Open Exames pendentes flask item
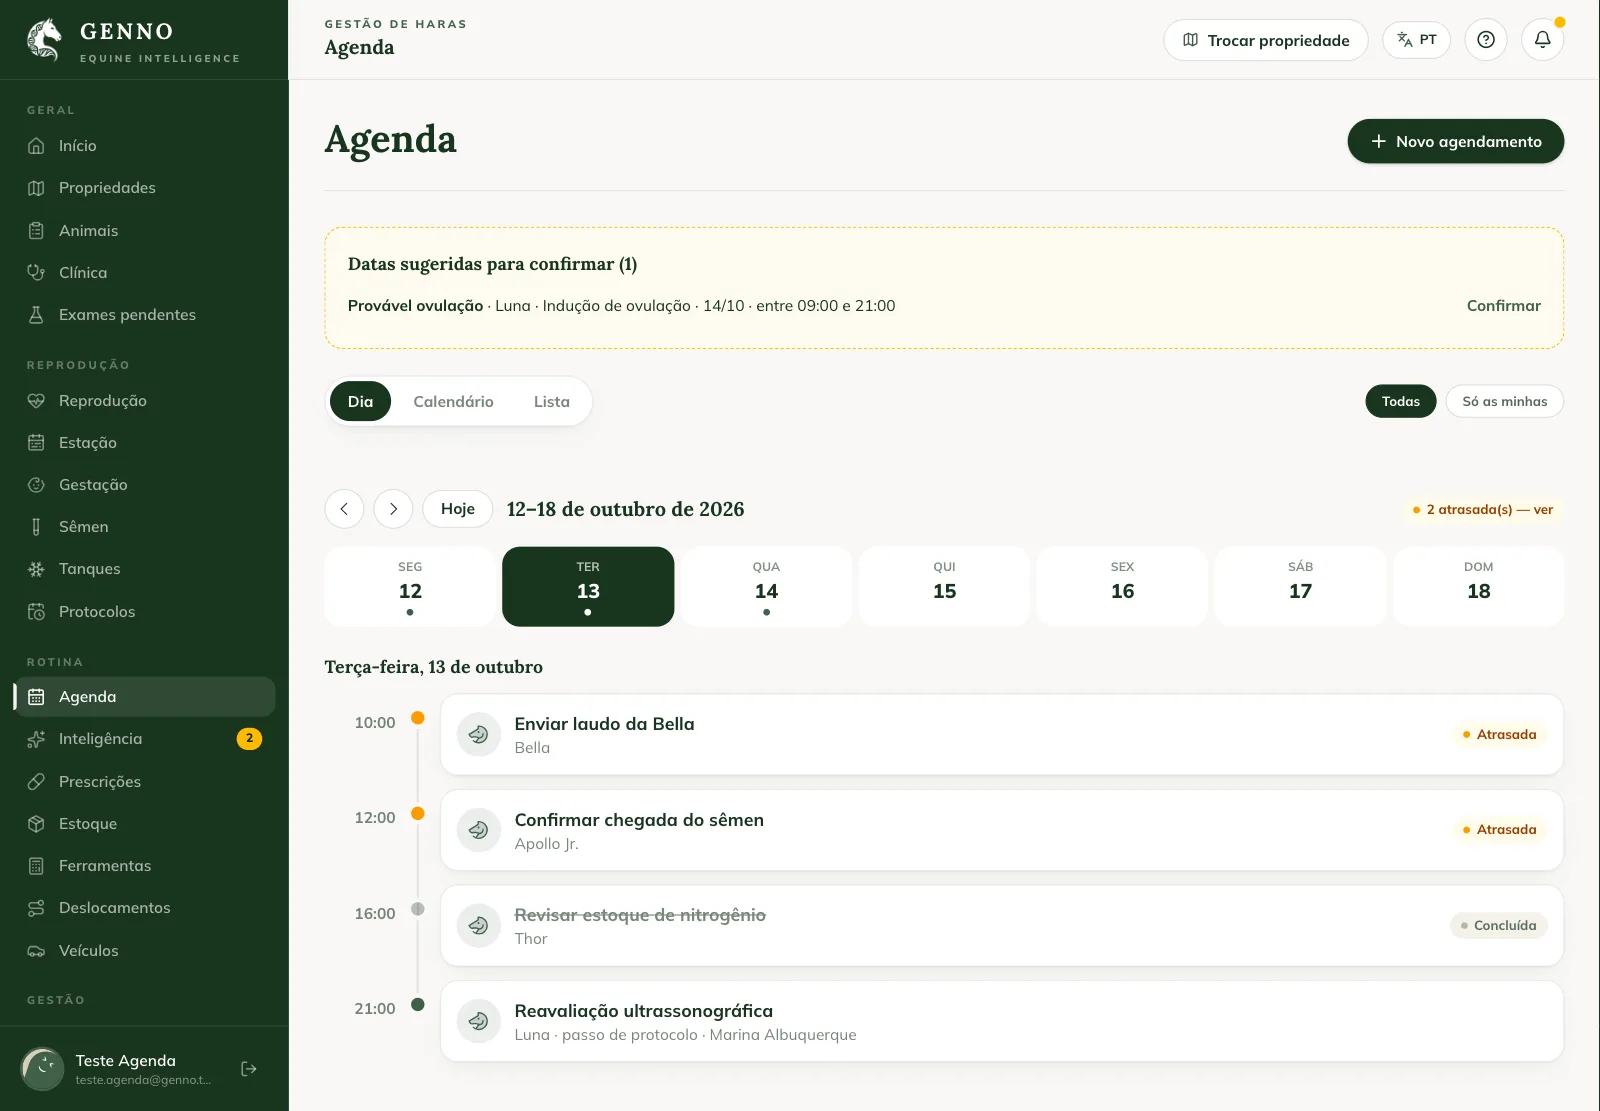 pos(144,315)
